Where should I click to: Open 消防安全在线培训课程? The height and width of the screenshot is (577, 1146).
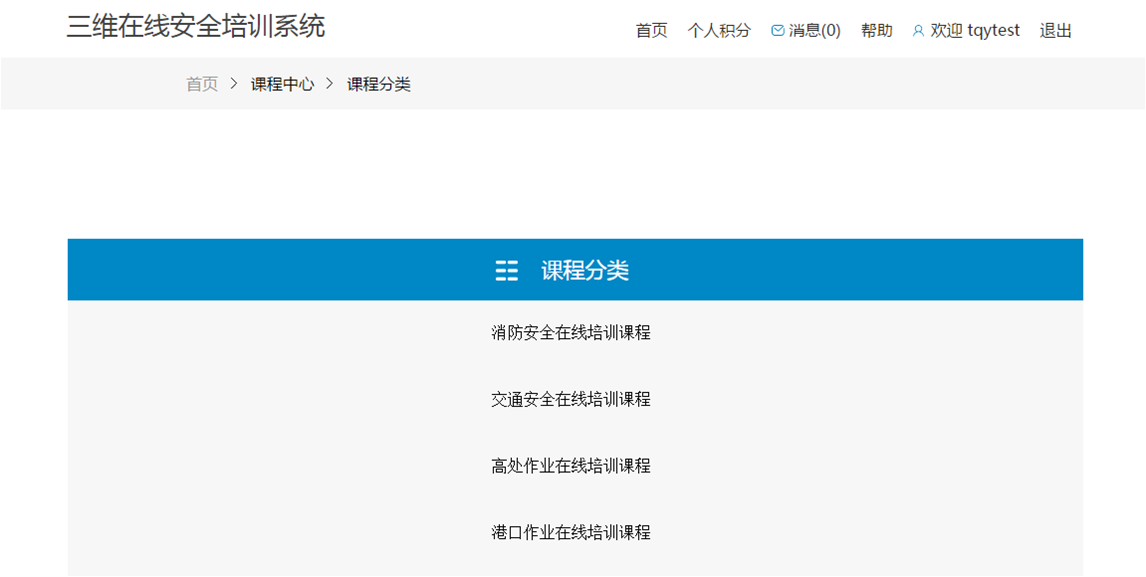tap(571, 333)
